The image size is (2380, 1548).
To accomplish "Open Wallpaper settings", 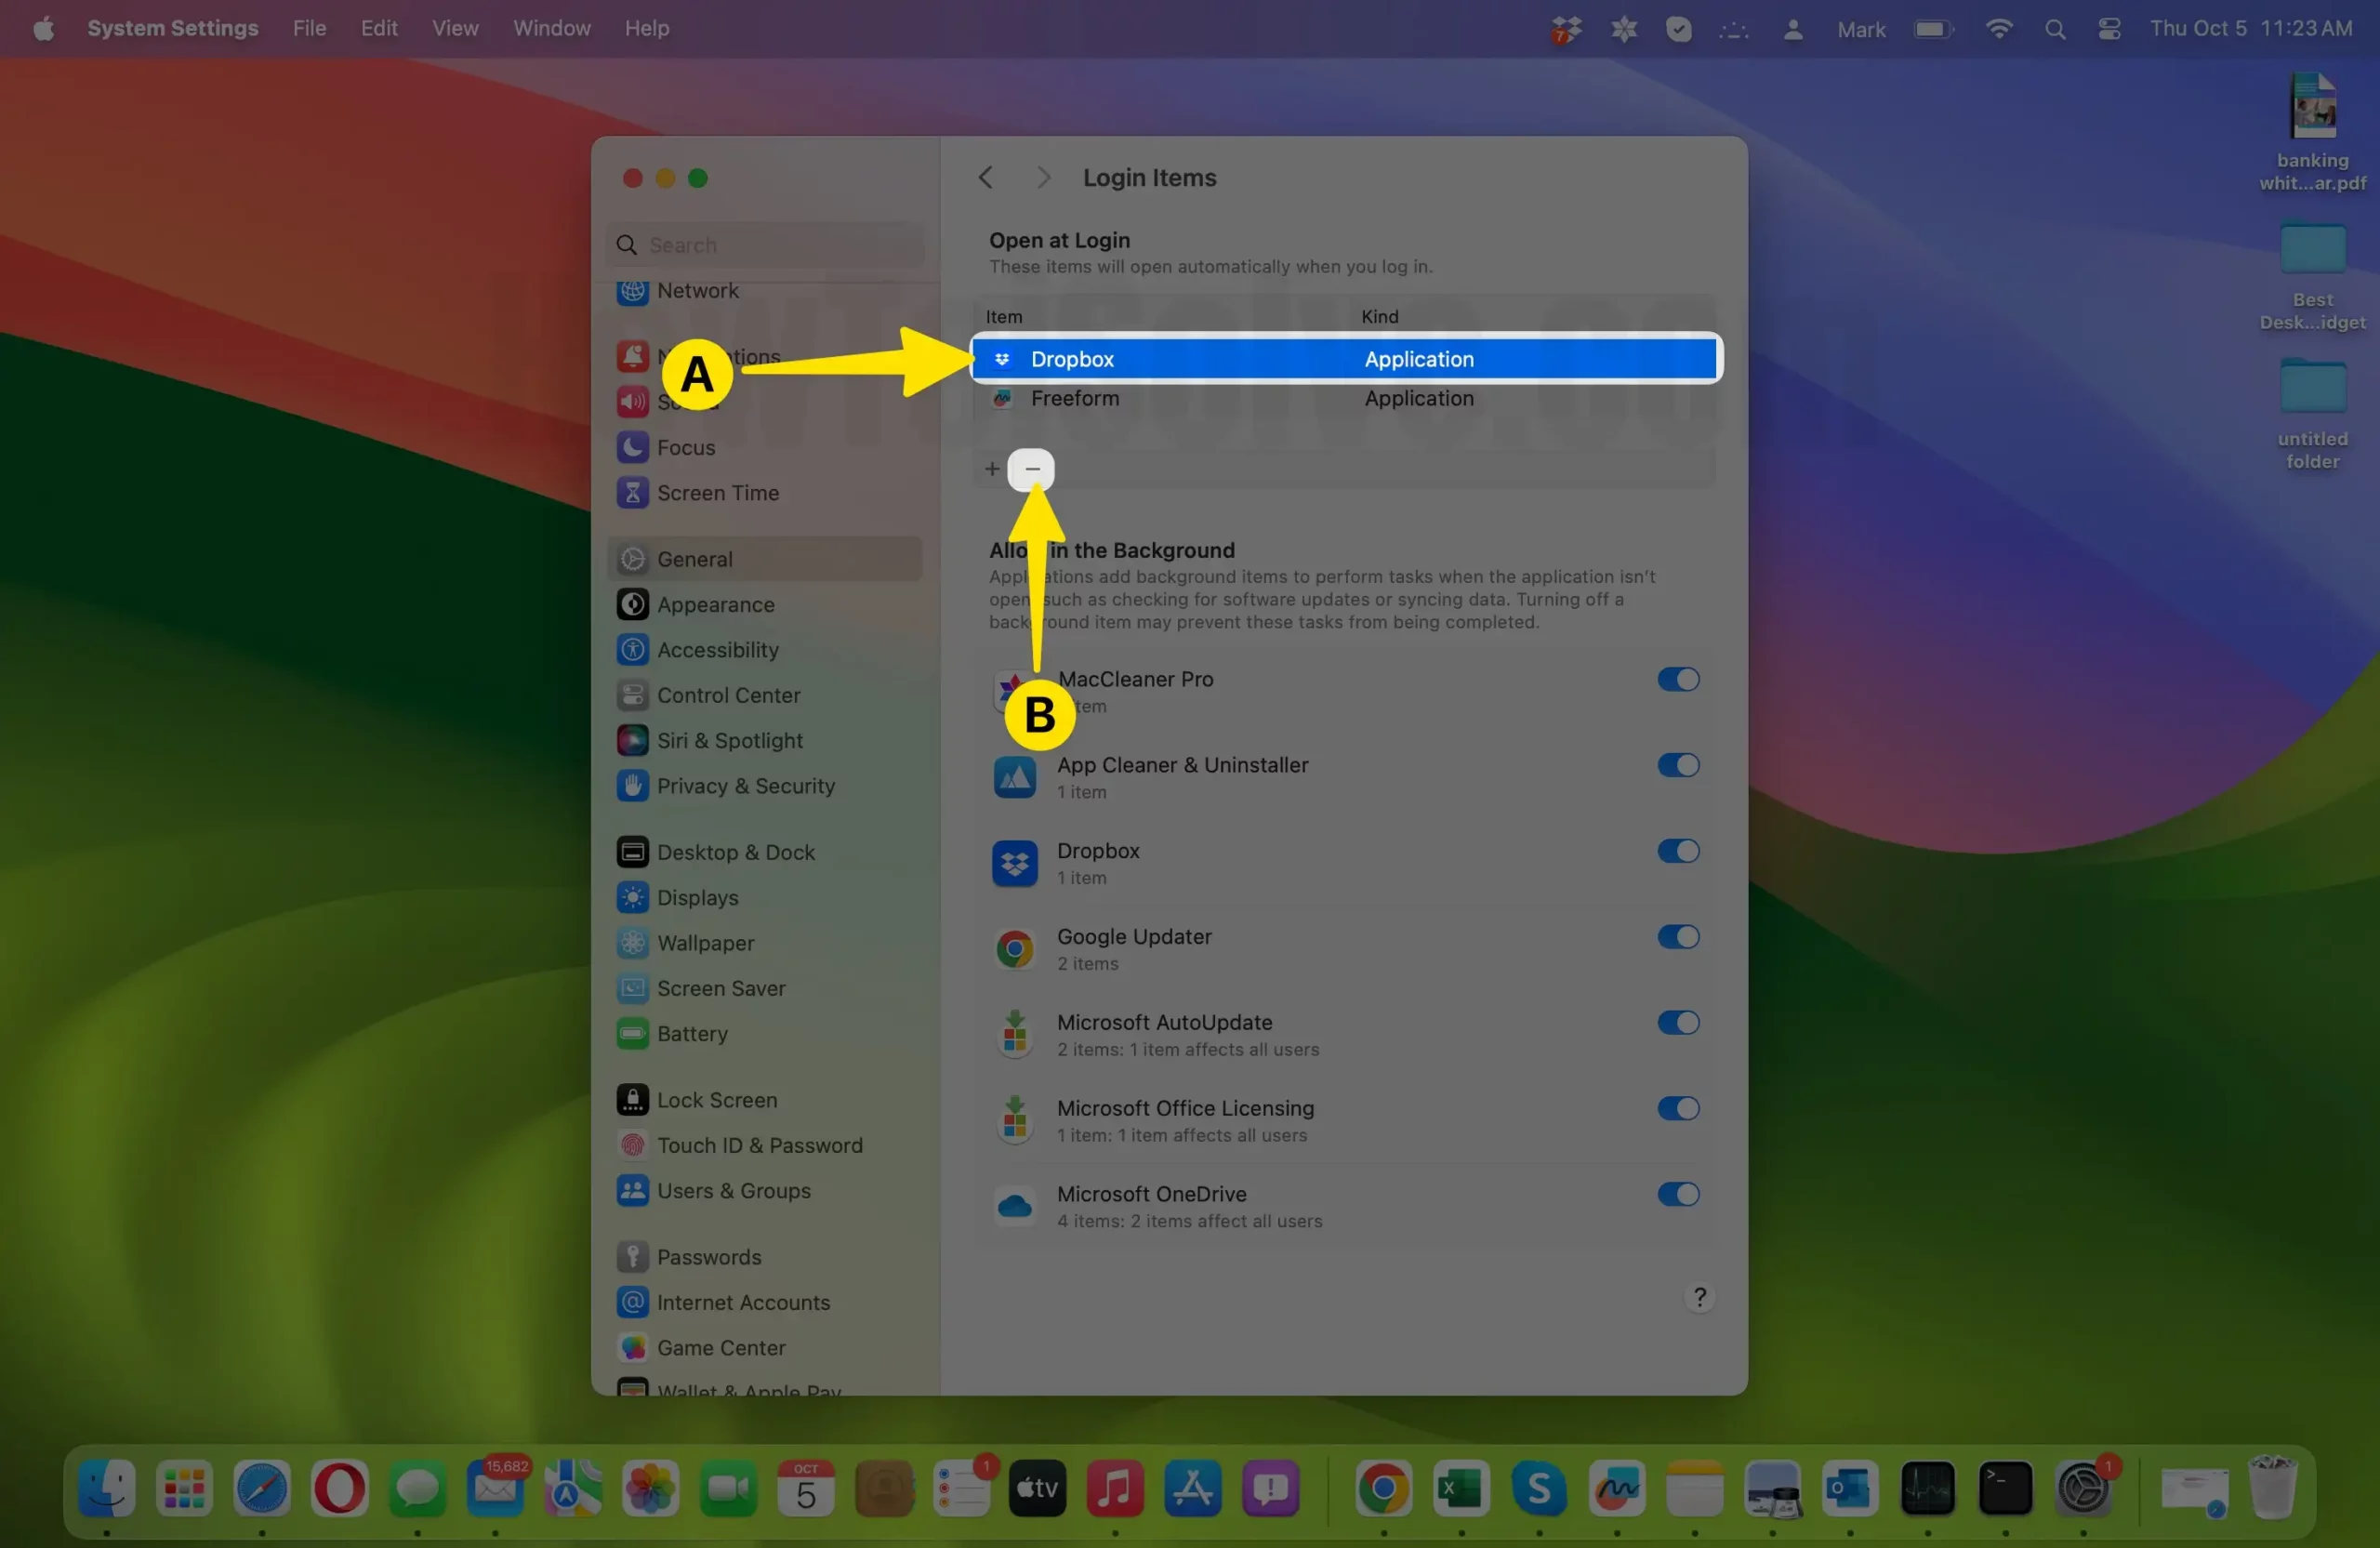I will [x=764, y=943].
